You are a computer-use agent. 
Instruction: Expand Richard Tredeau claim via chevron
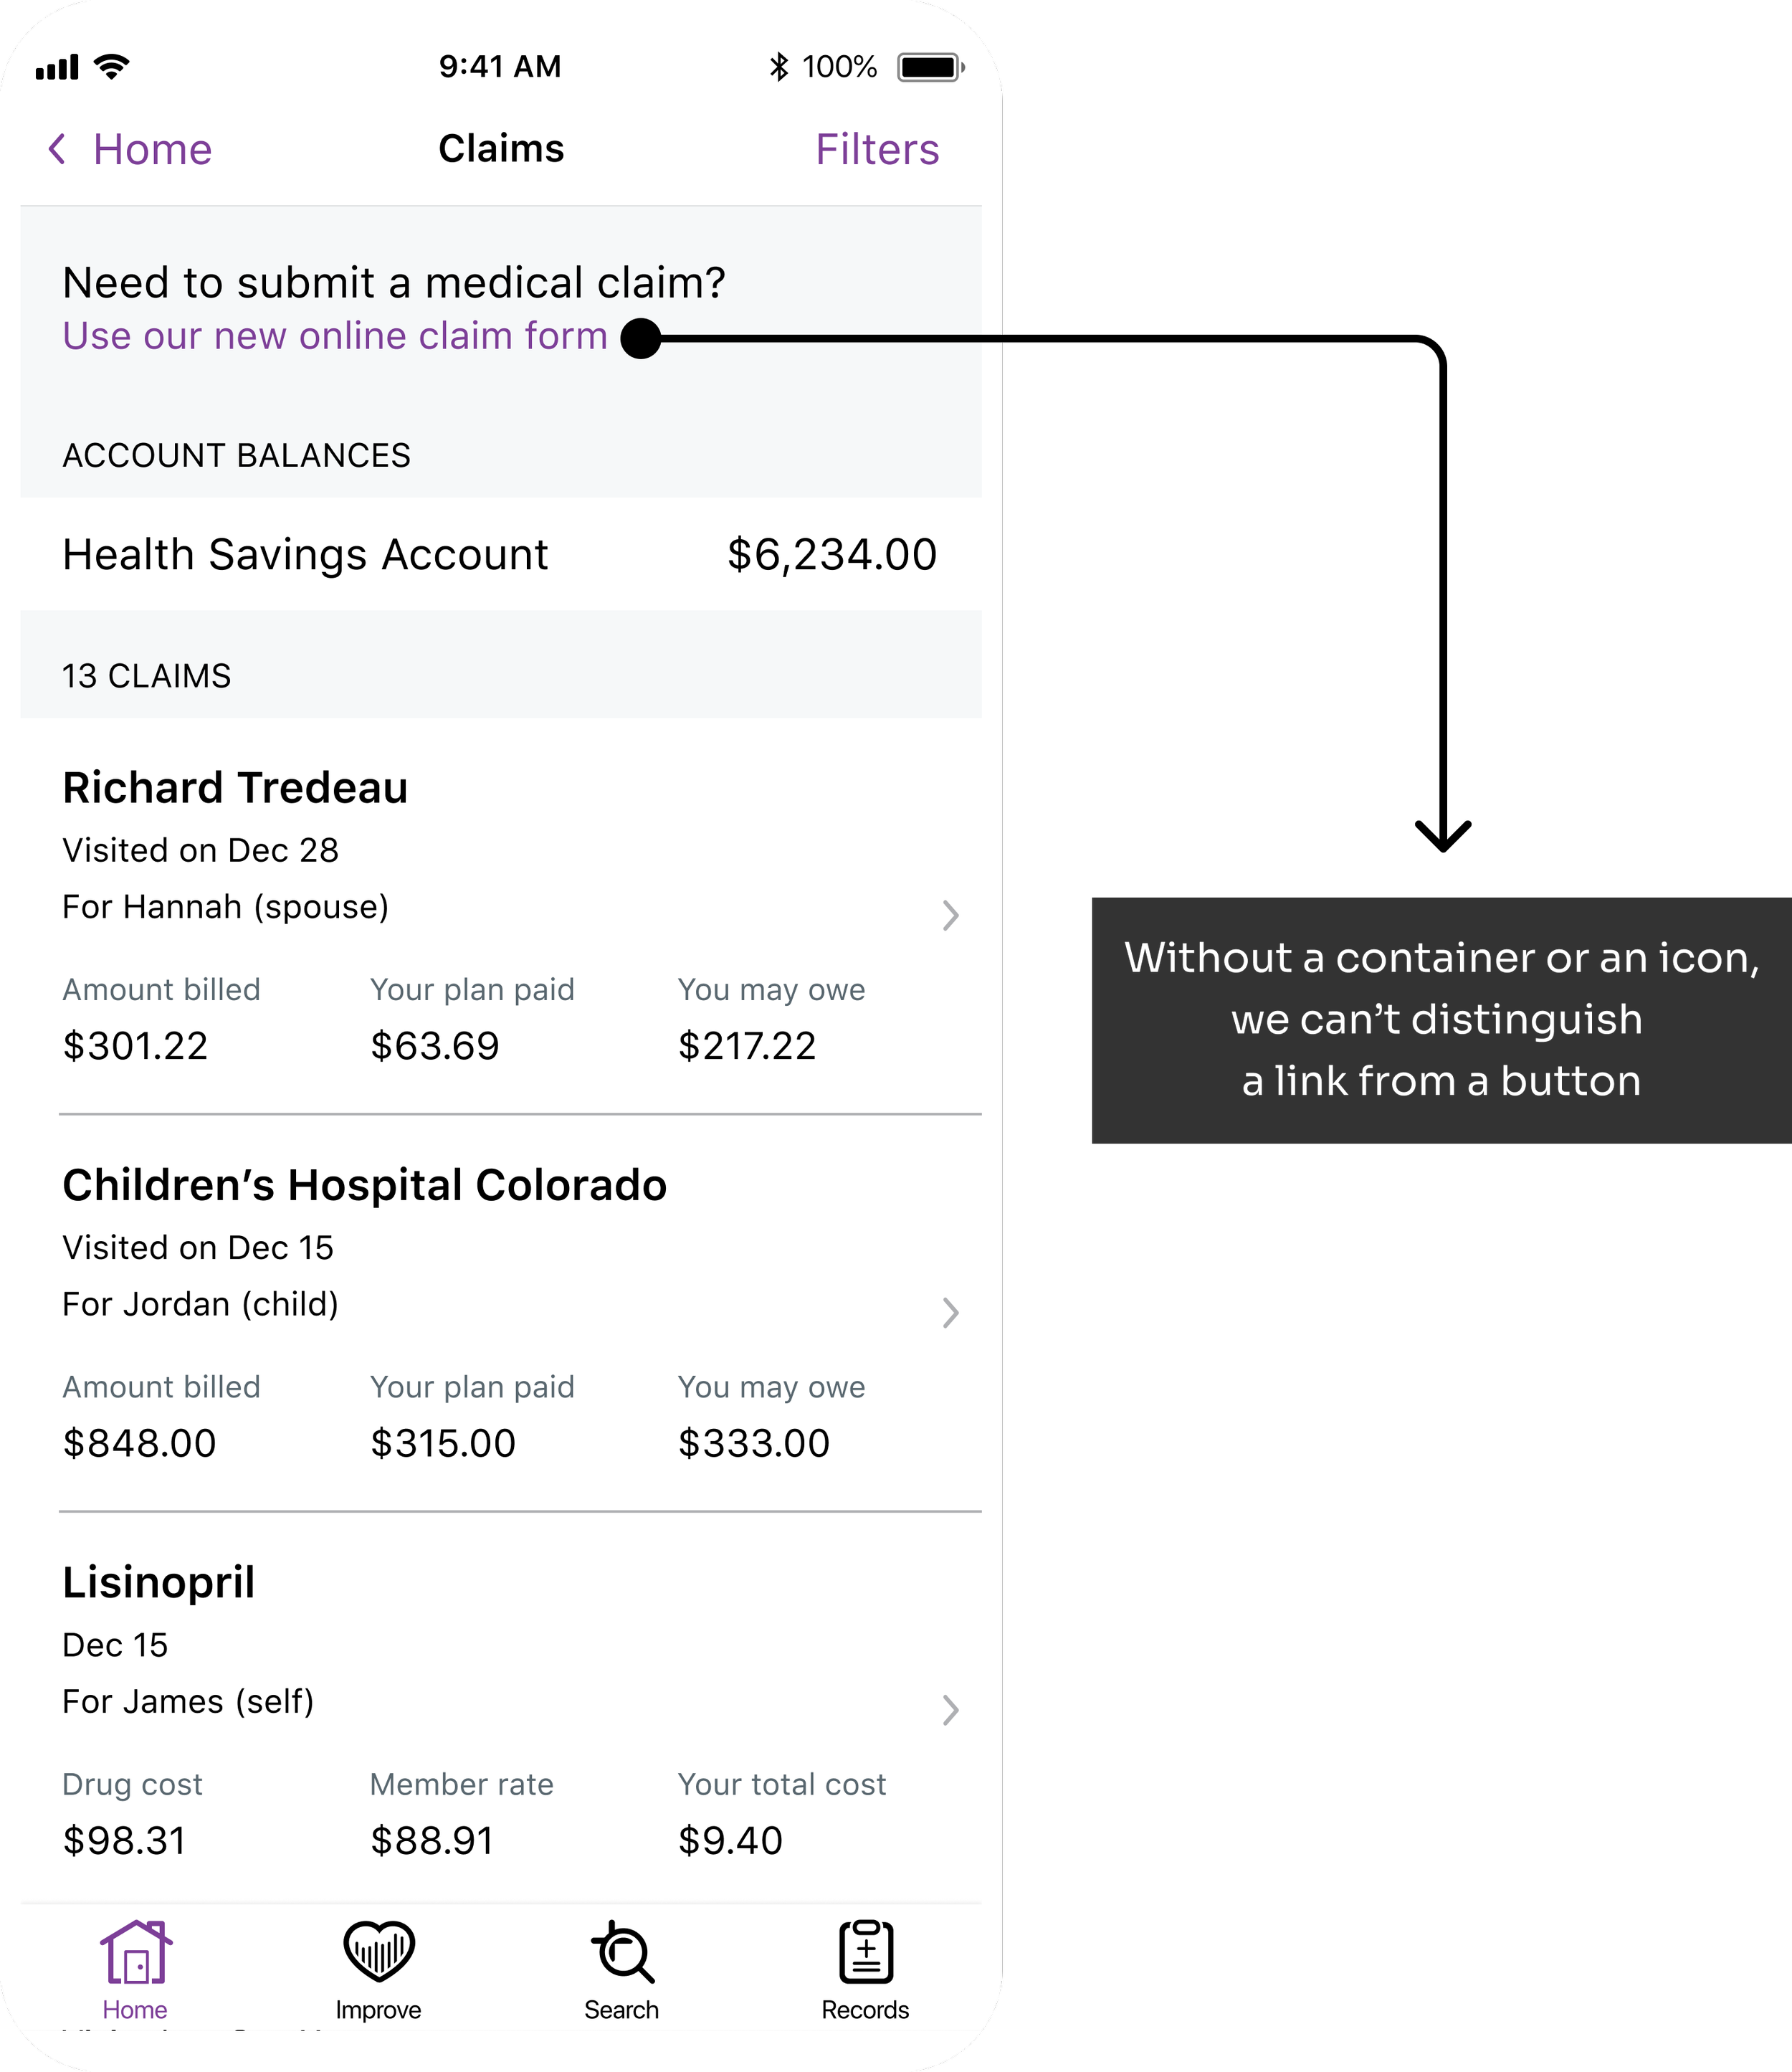(950, 915)
